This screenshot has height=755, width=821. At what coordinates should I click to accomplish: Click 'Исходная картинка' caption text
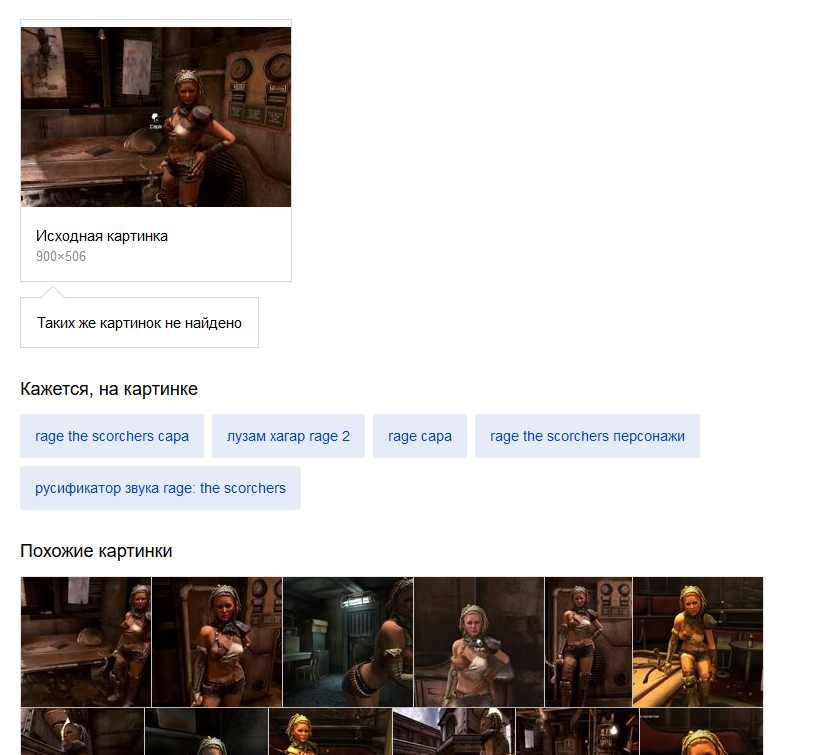(x=102, y=236)
